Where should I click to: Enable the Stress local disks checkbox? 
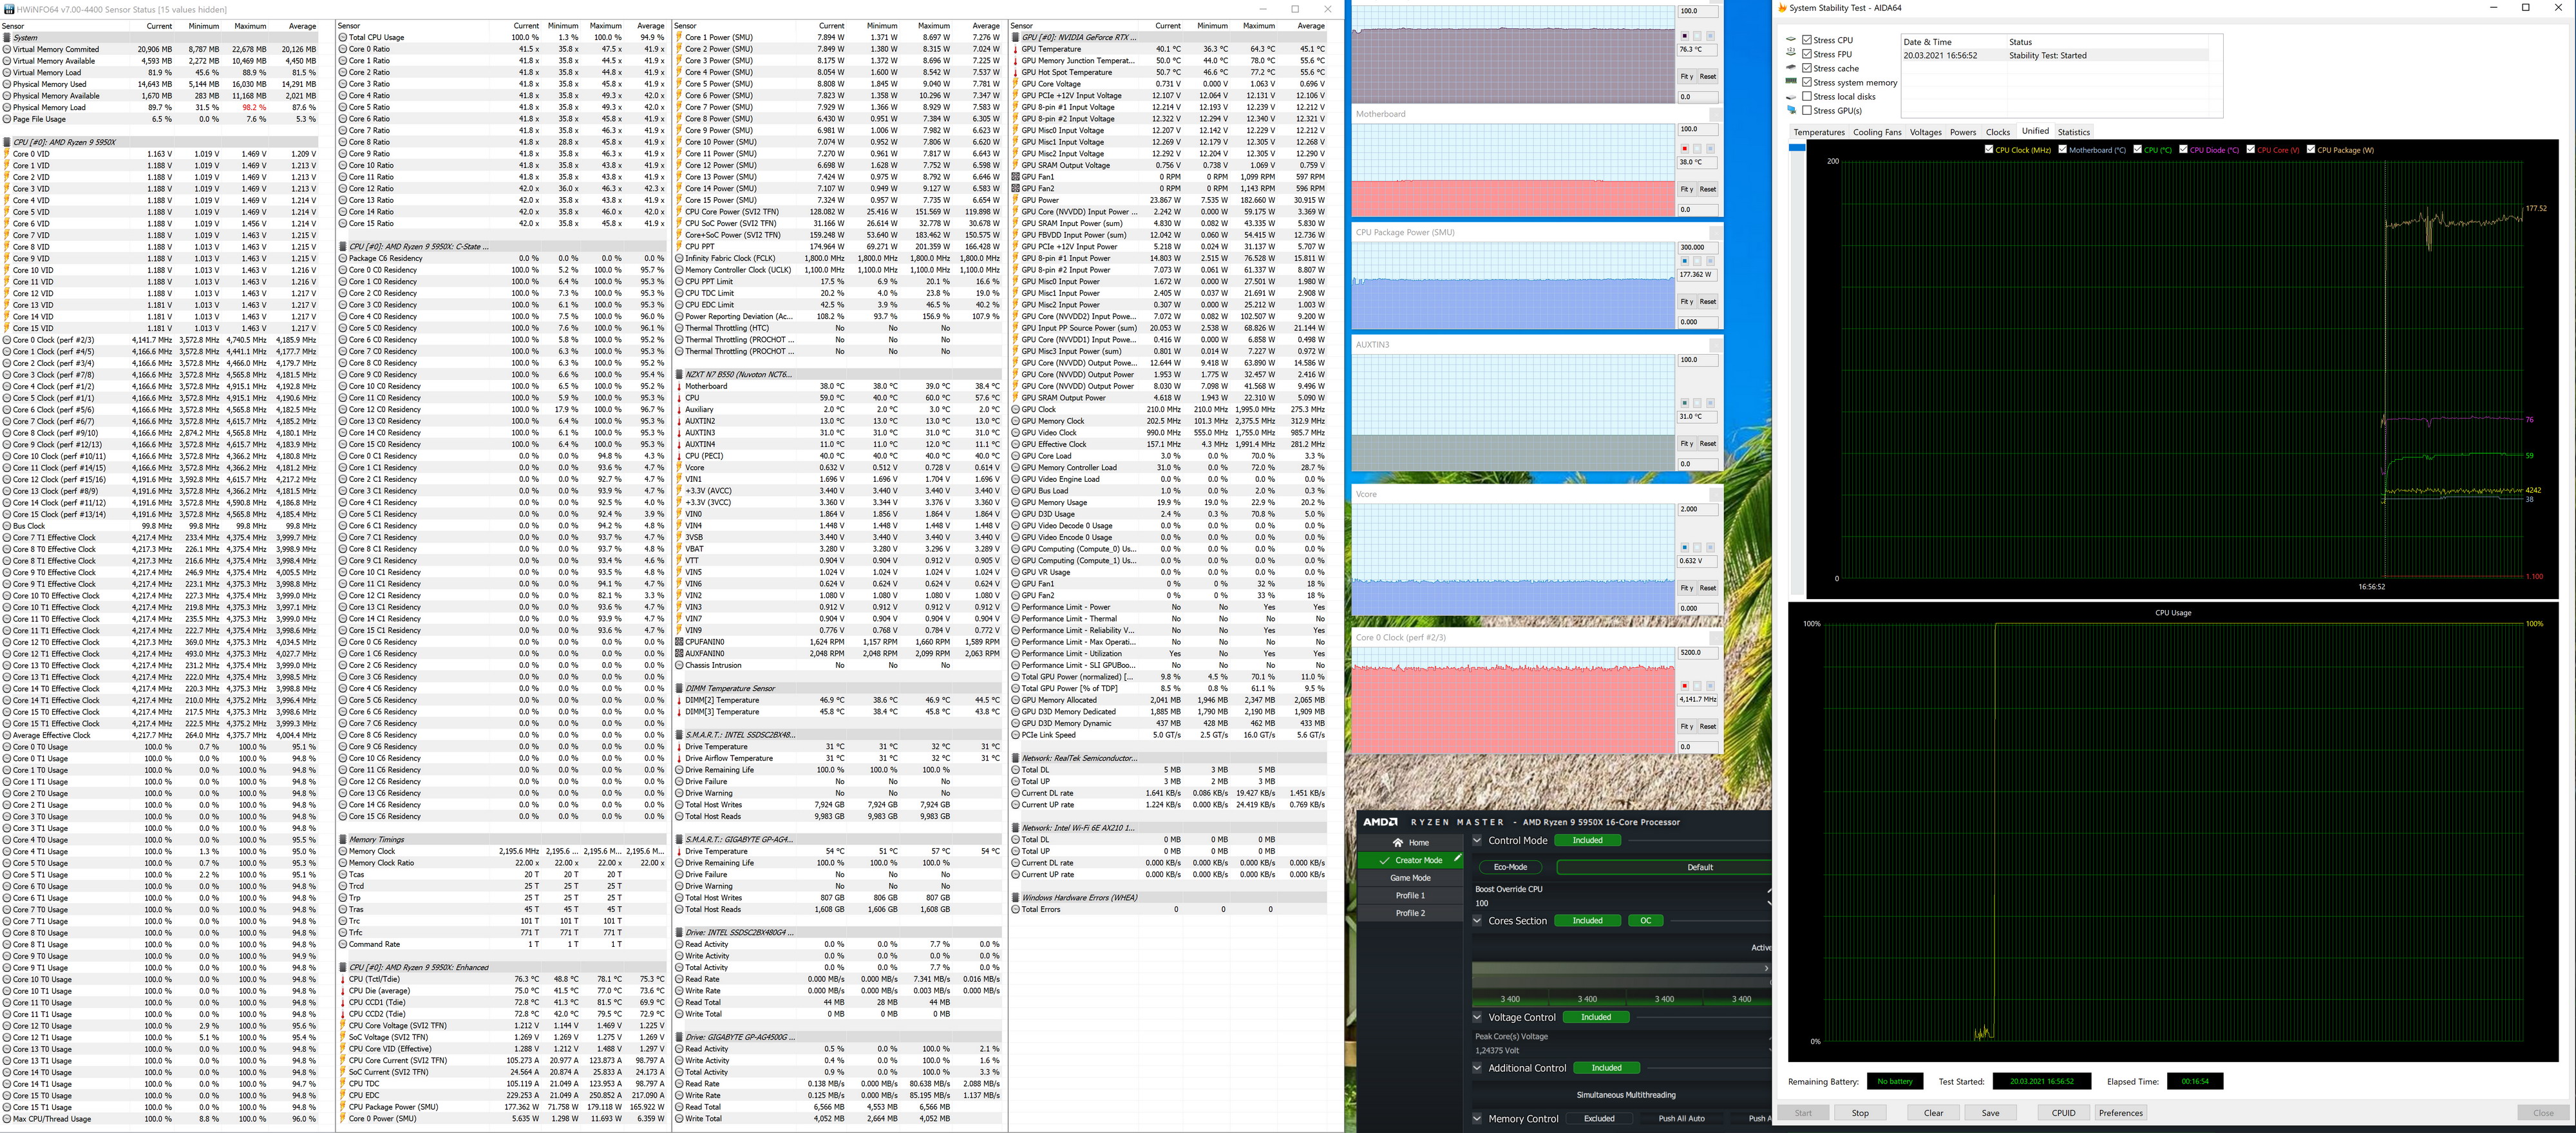[x=1807, y=97]
